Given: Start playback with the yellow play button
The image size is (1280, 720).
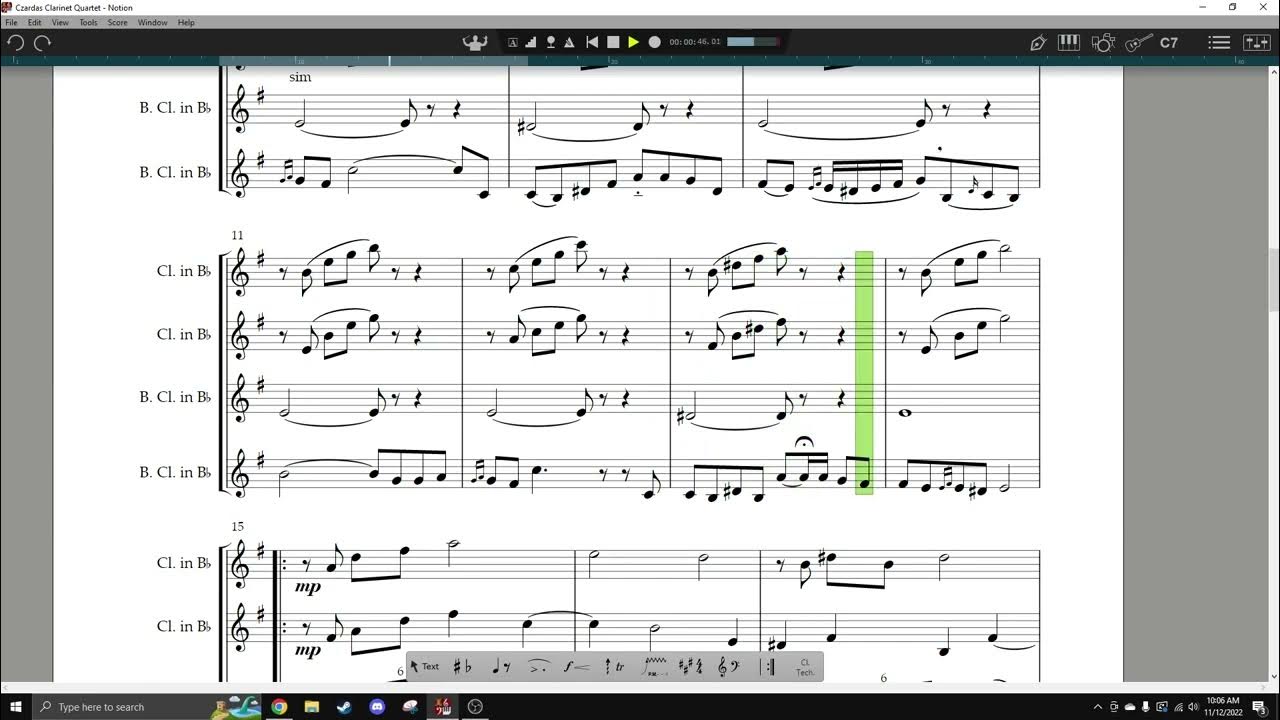Looking at the screenshot, I should (633, 42).
